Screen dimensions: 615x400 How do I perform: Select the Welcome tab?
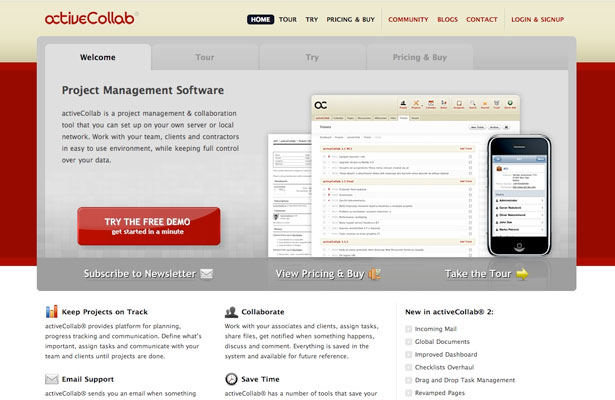(x=98, y=57)
